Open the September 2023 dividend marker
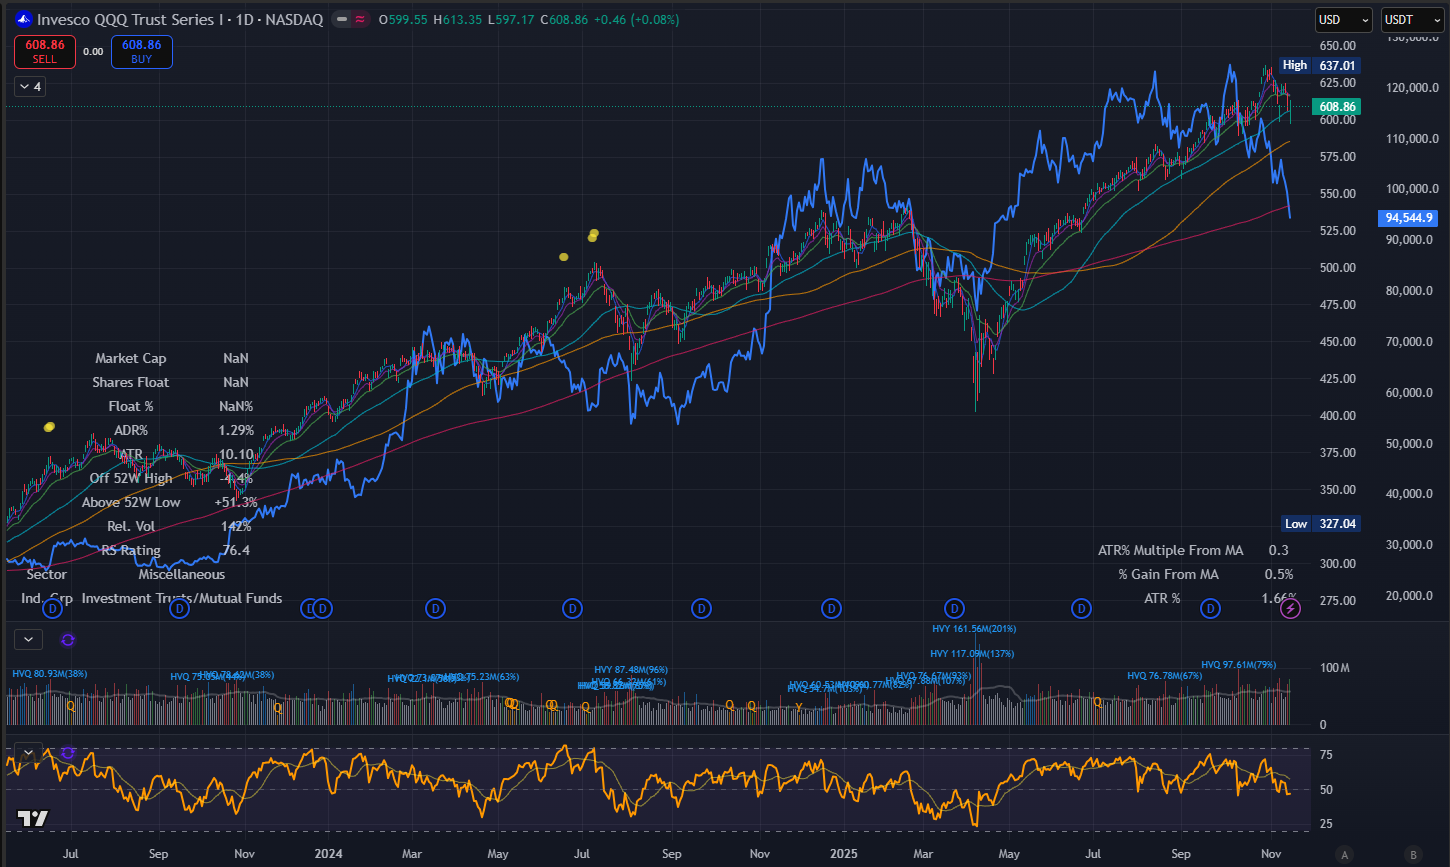Viewport: 1450px width, 867px height. (180, 608)
